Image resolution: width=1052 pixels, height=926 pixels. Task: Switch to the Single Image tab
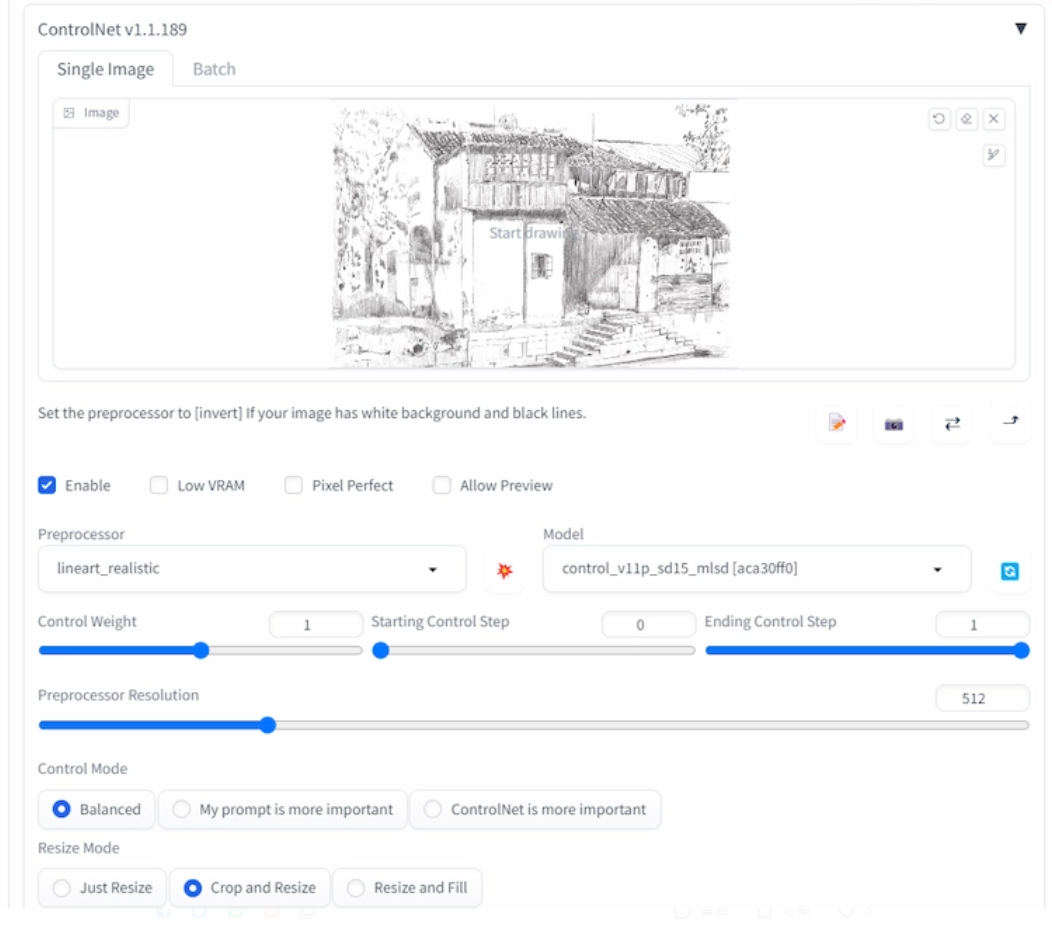point(105,69)
